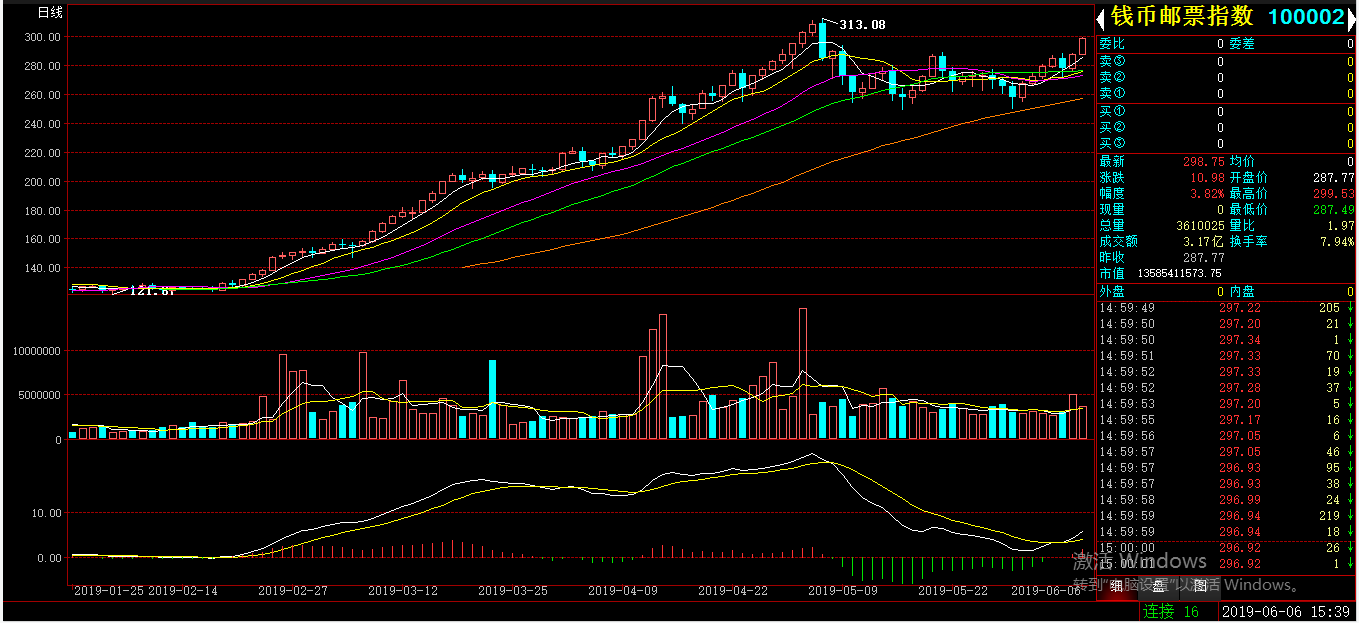Click the 卖① order row
This screenshot has width=1359, height=623.
pos(1226,93)
